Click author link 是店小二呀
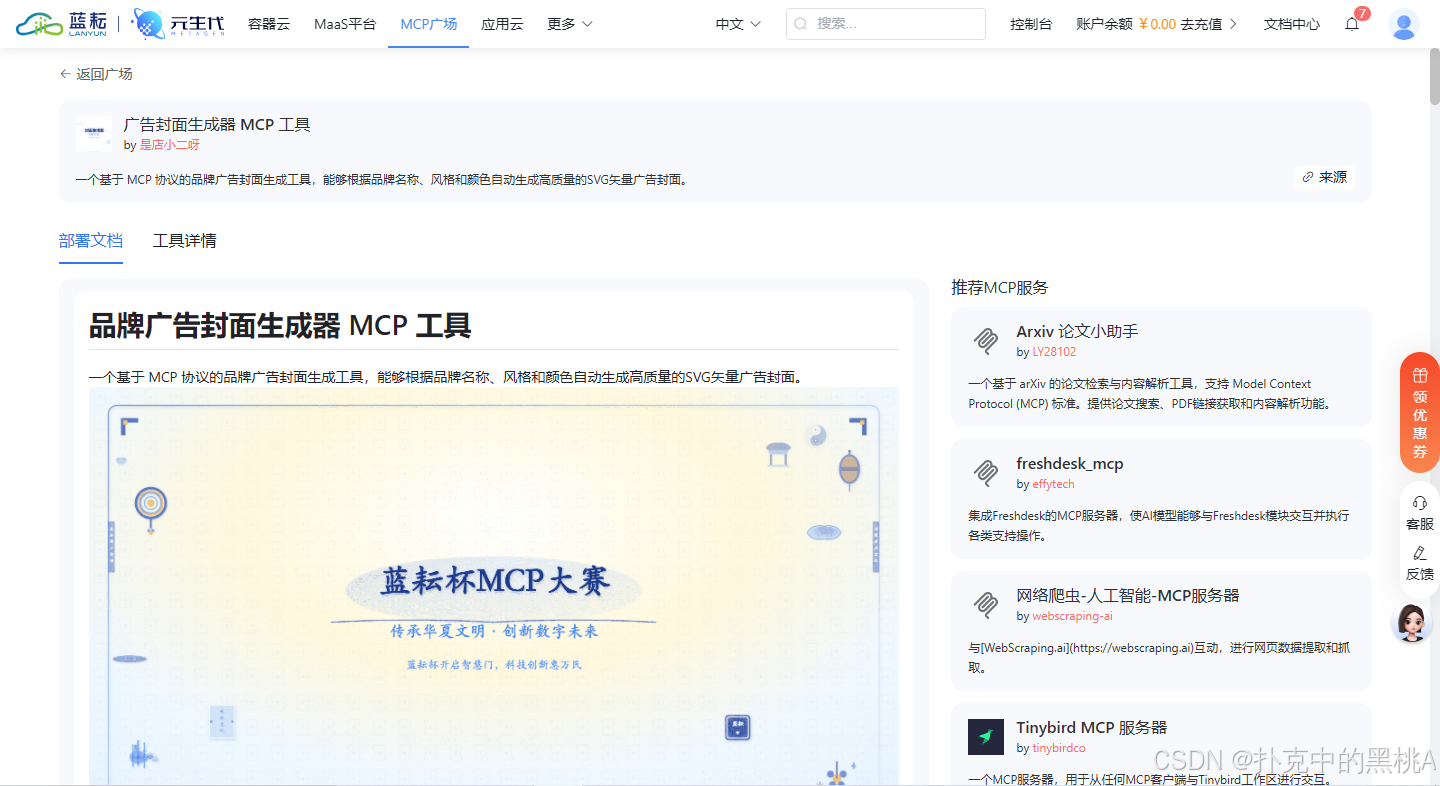The image size is (1440, 786). pyautogui.click(x=169, y=145)
